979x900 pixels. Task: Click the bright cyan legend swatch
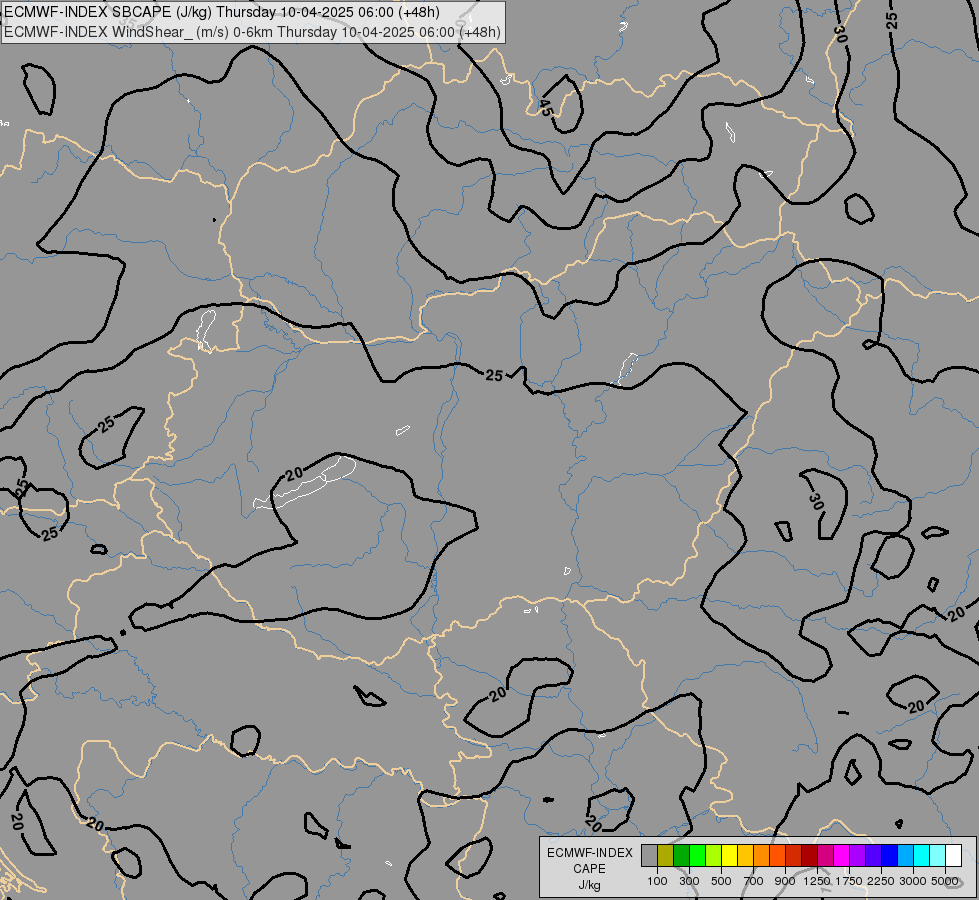(923, 855)
